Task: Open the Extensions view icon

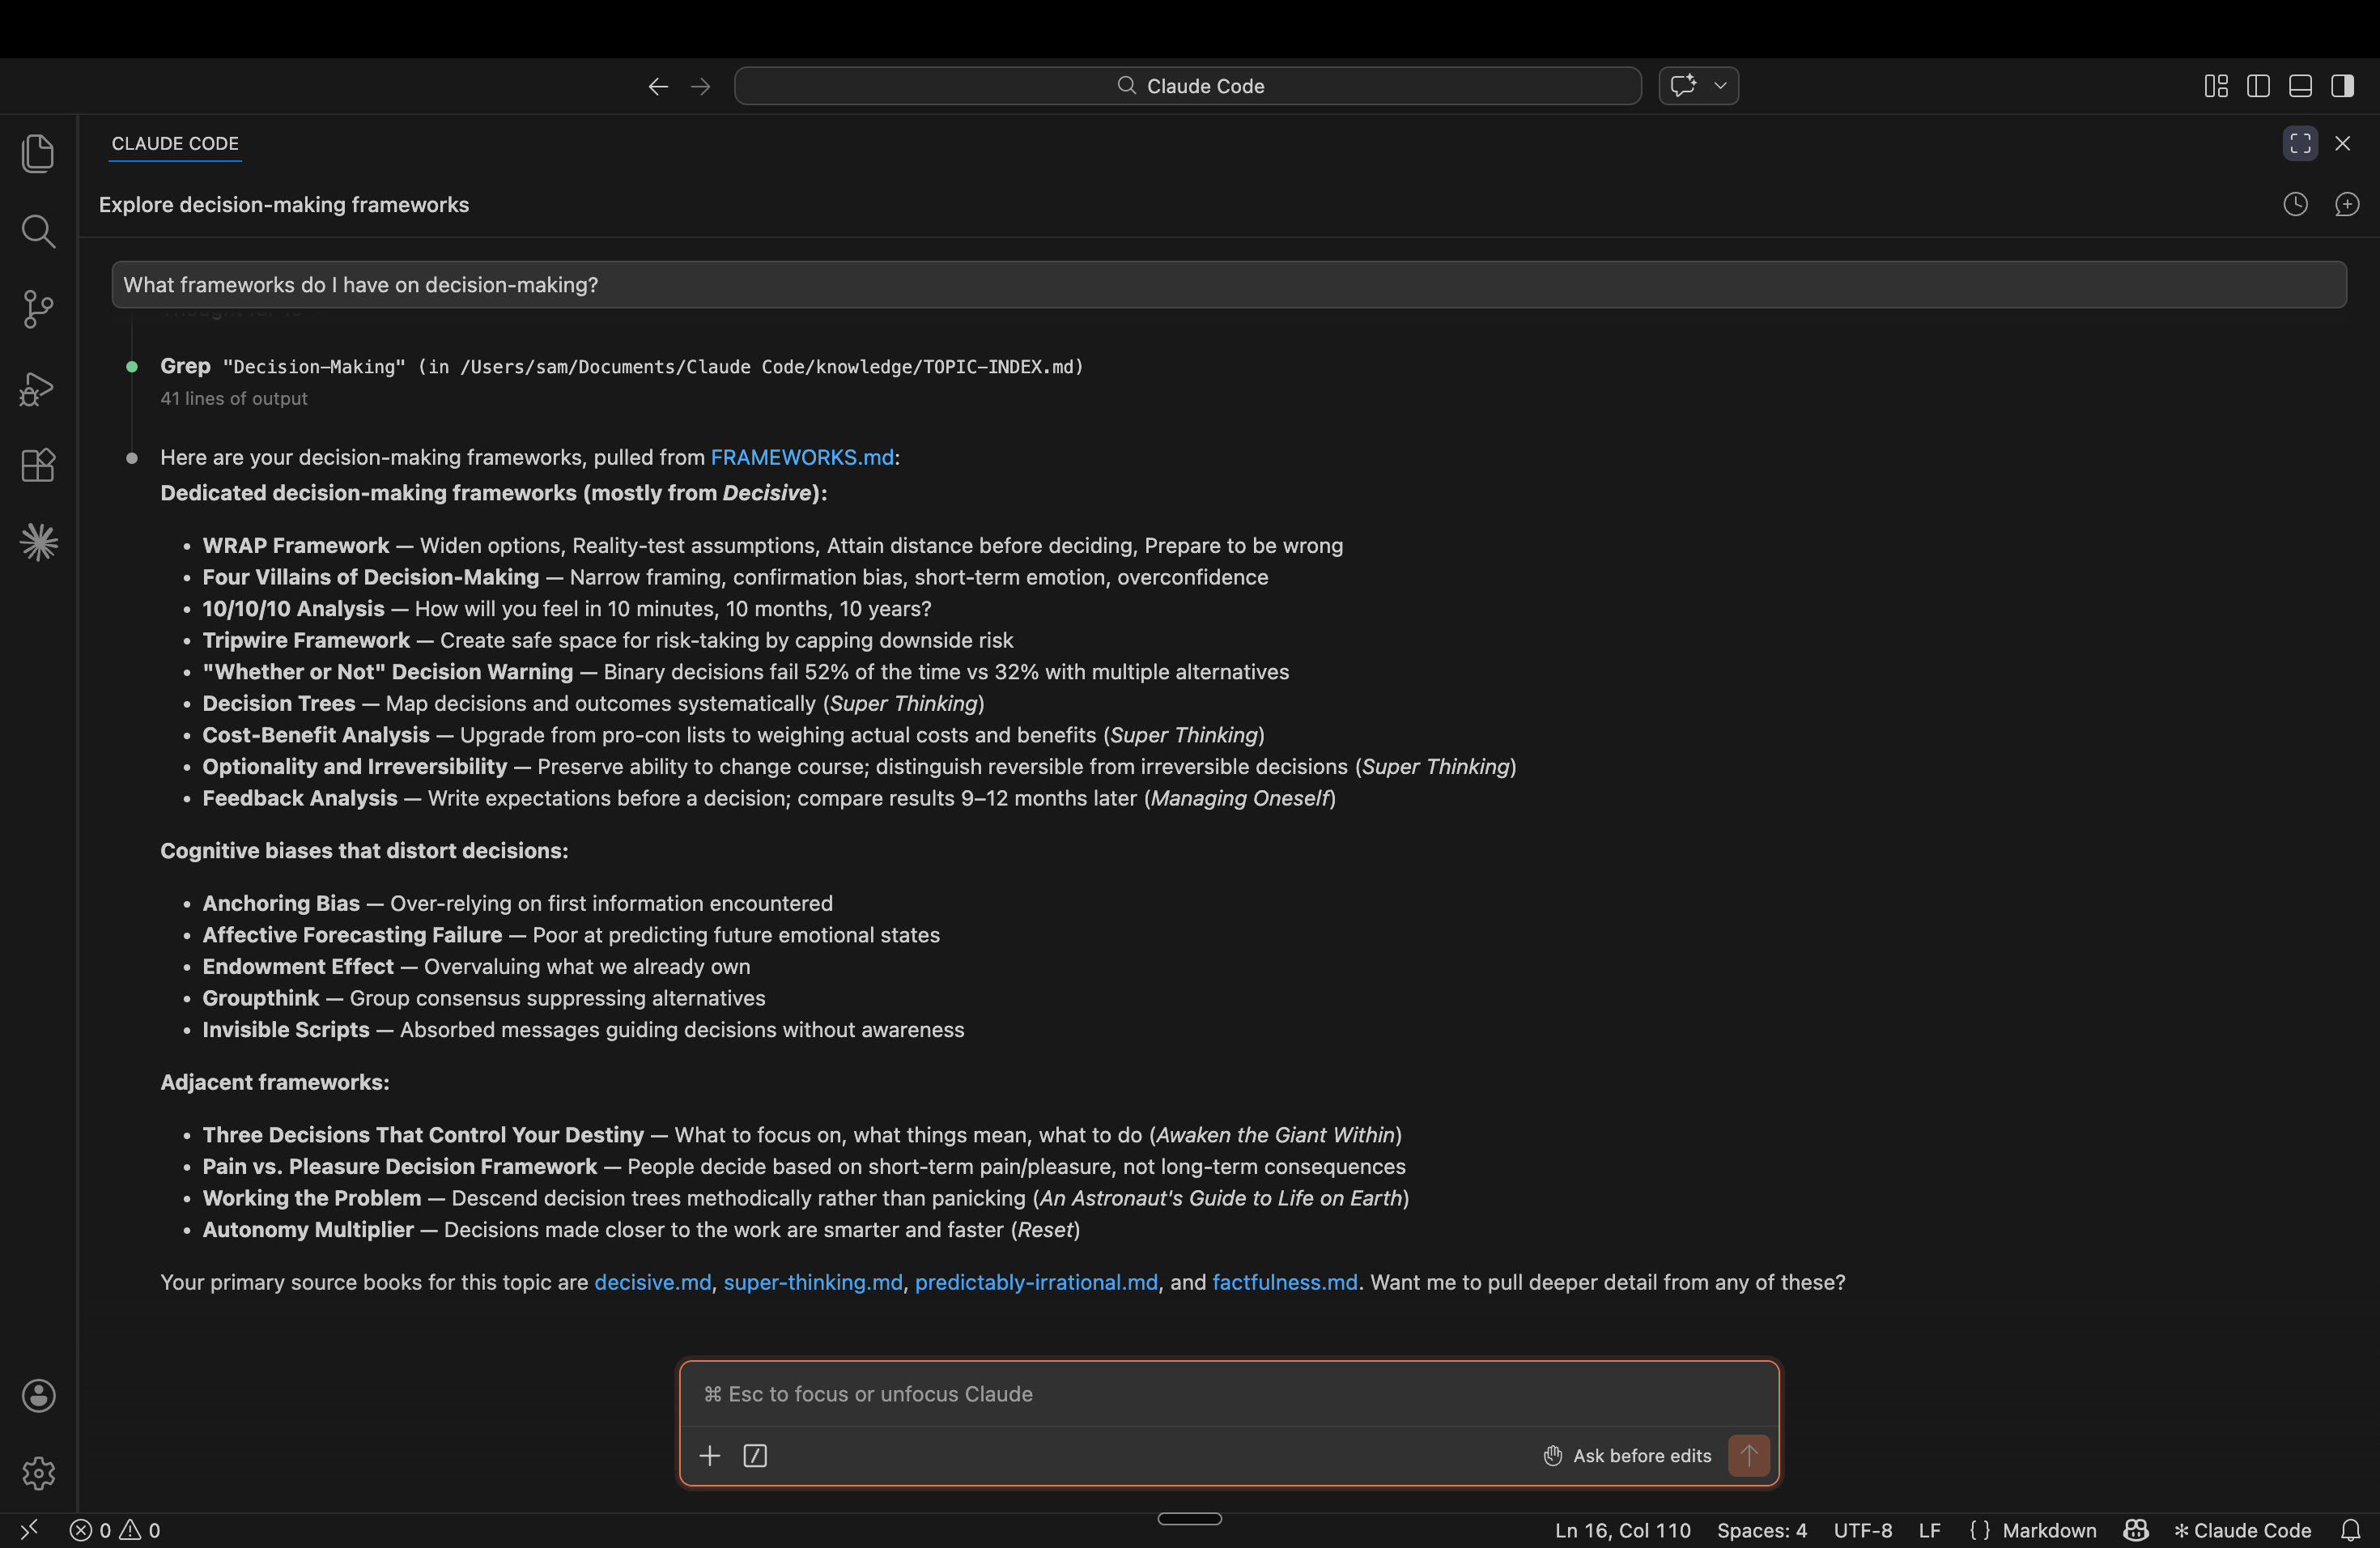Action: (x=38, y=465)
